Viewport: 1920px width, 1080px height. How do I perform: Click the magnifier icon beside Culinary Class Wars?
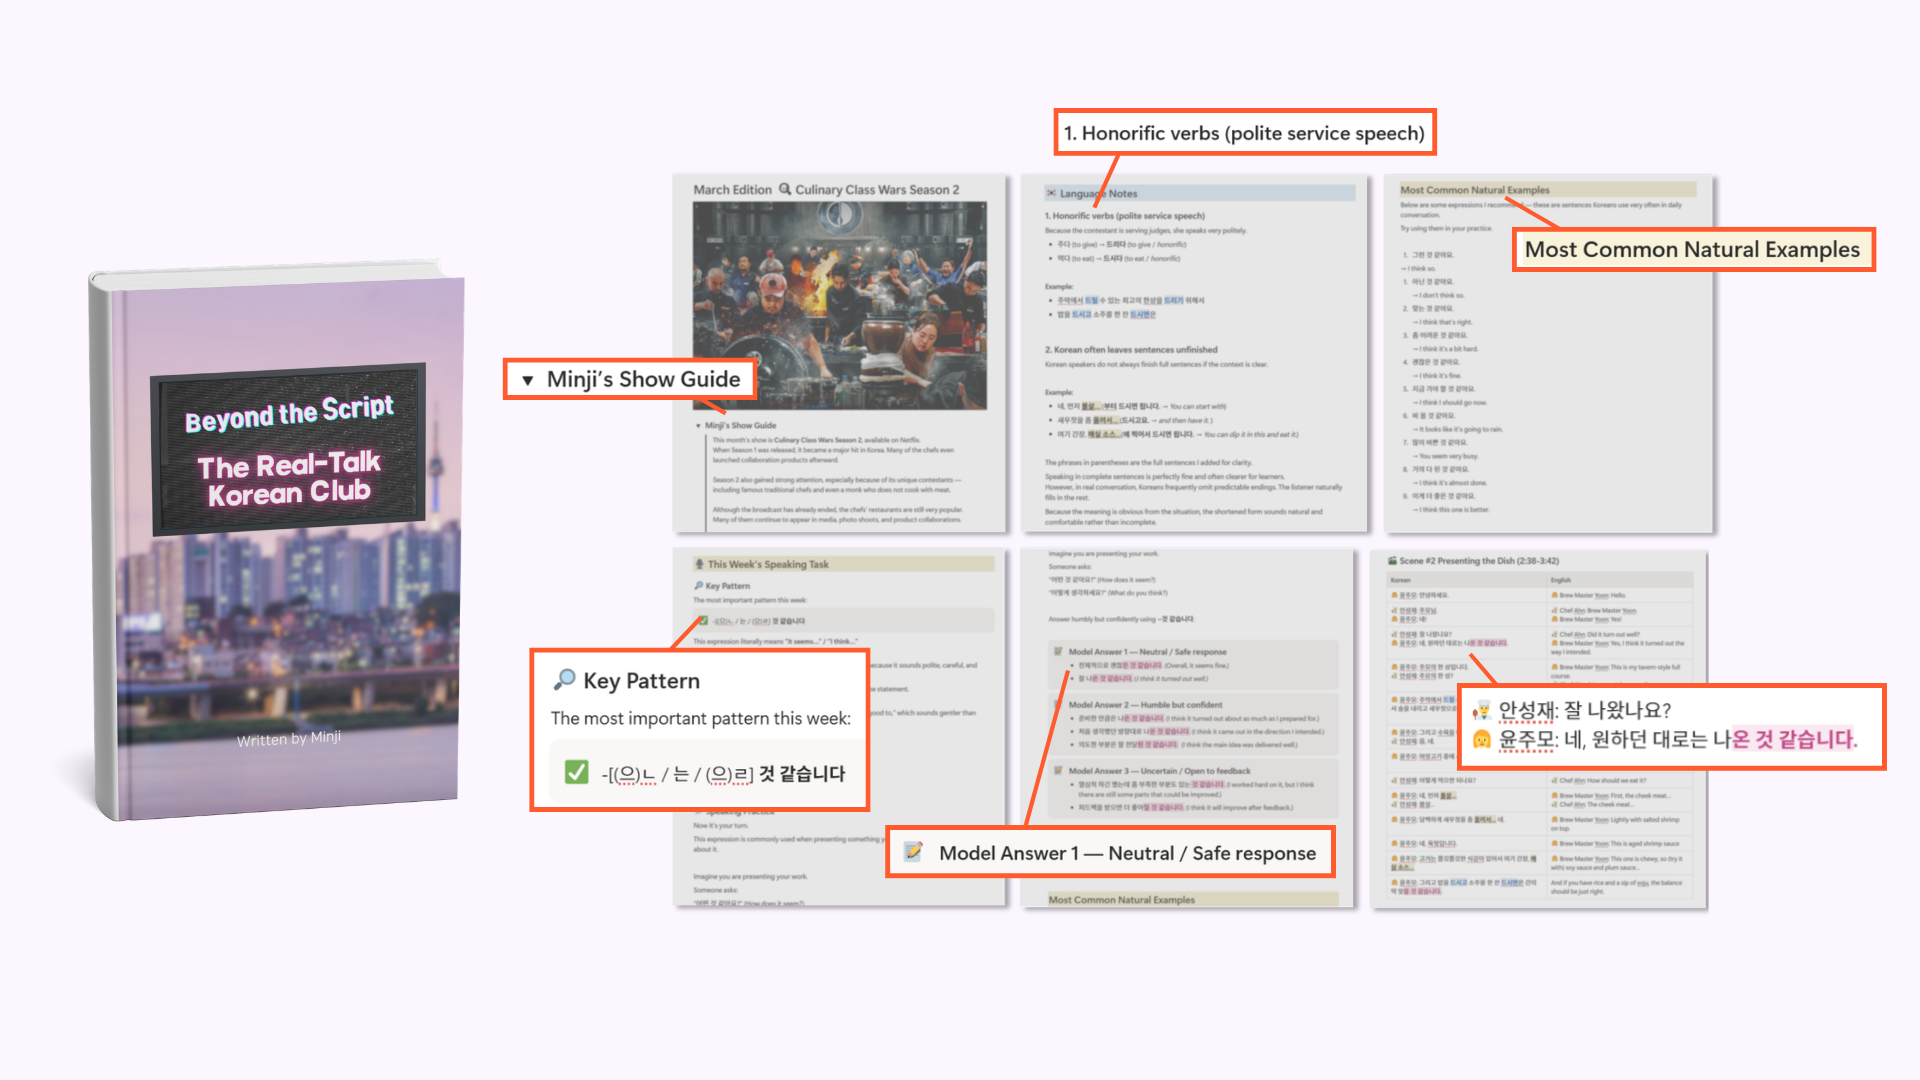tap(785, 189)
